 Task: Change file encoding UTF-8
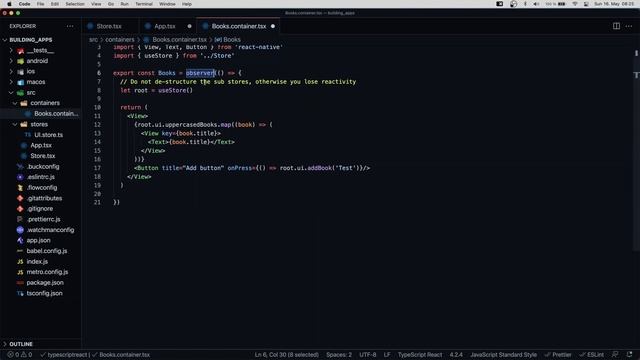368,355
